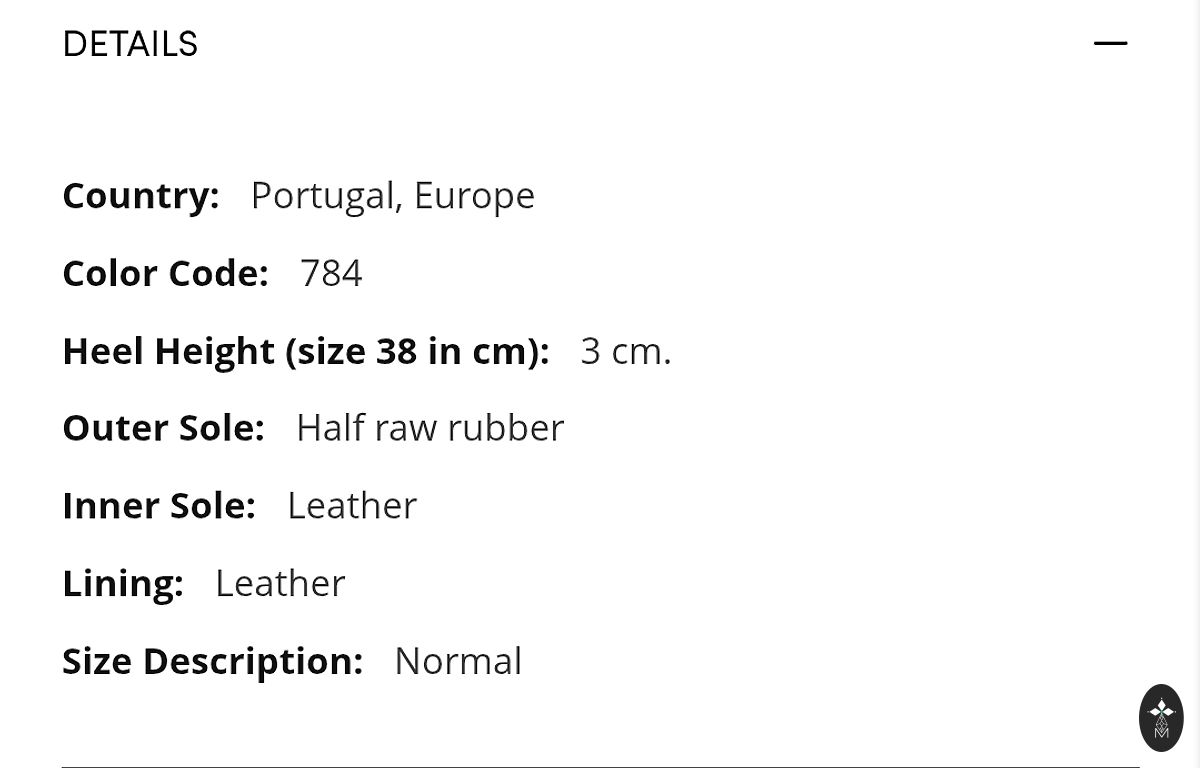Click the Leather value beside Lining
This screenshot has height=768, width=1200.
tap(280, 583)
